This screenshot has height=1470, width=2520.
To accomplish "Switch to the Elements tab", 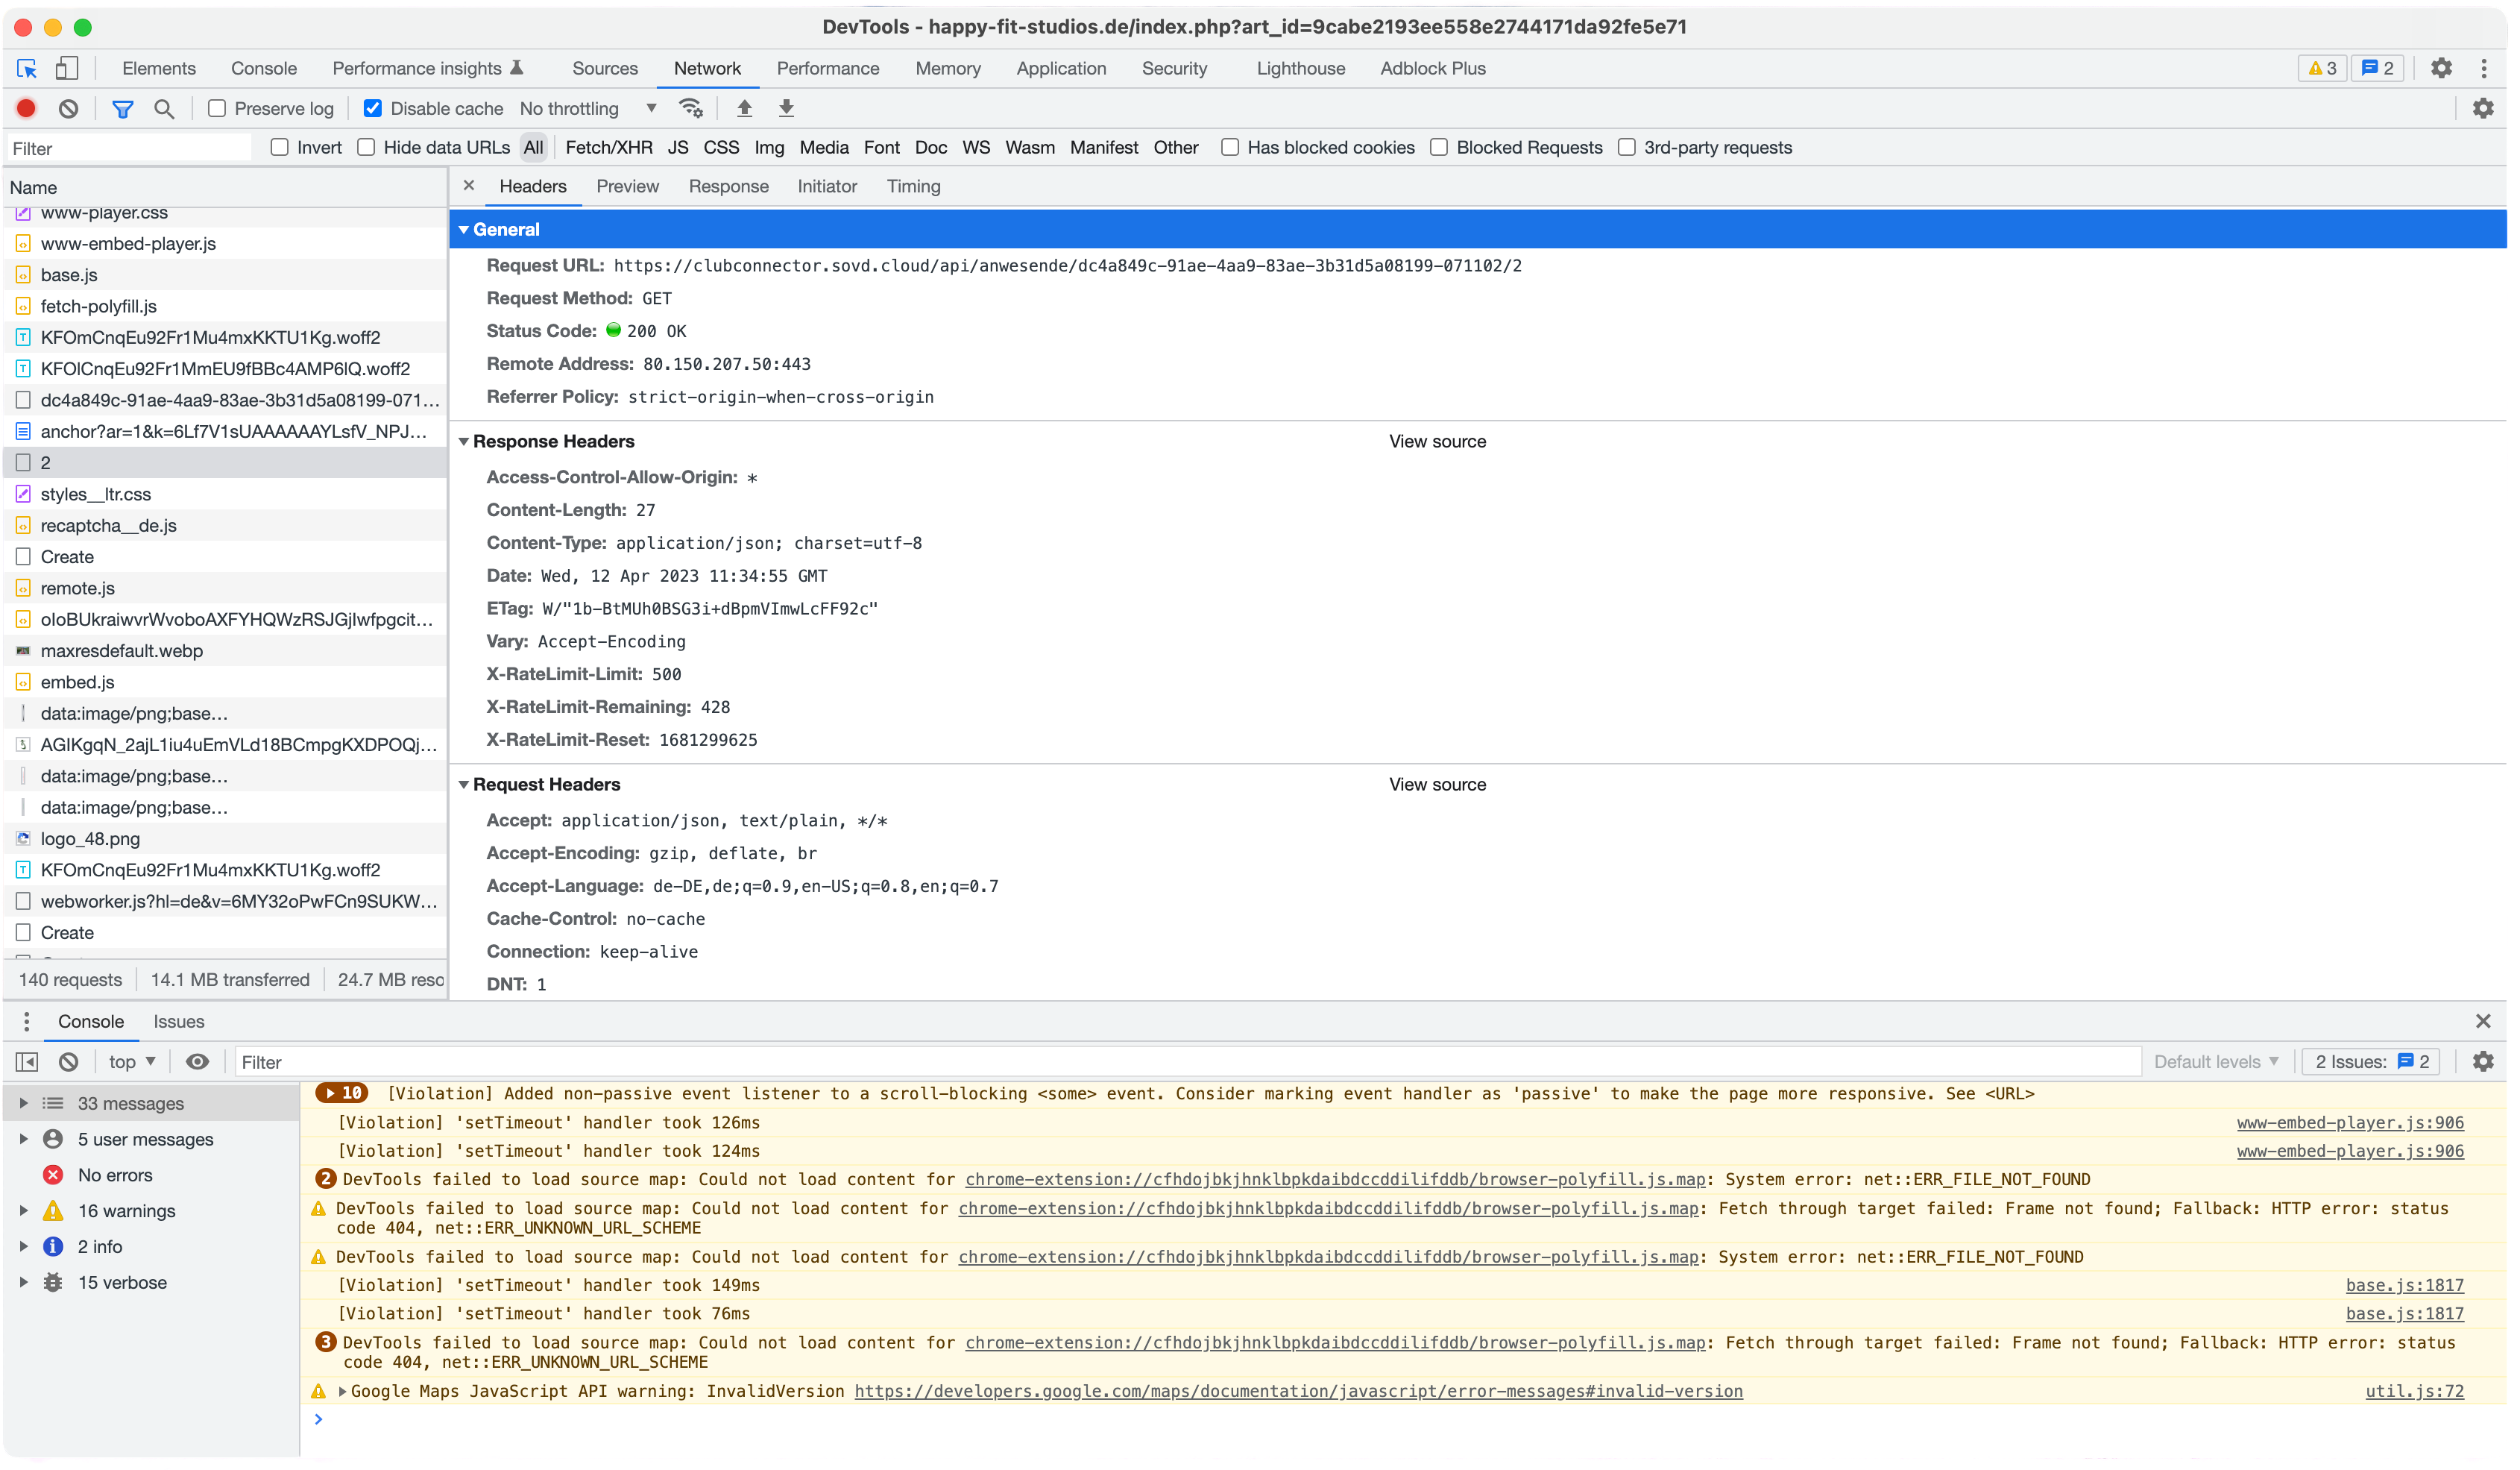I will point(159,68).
